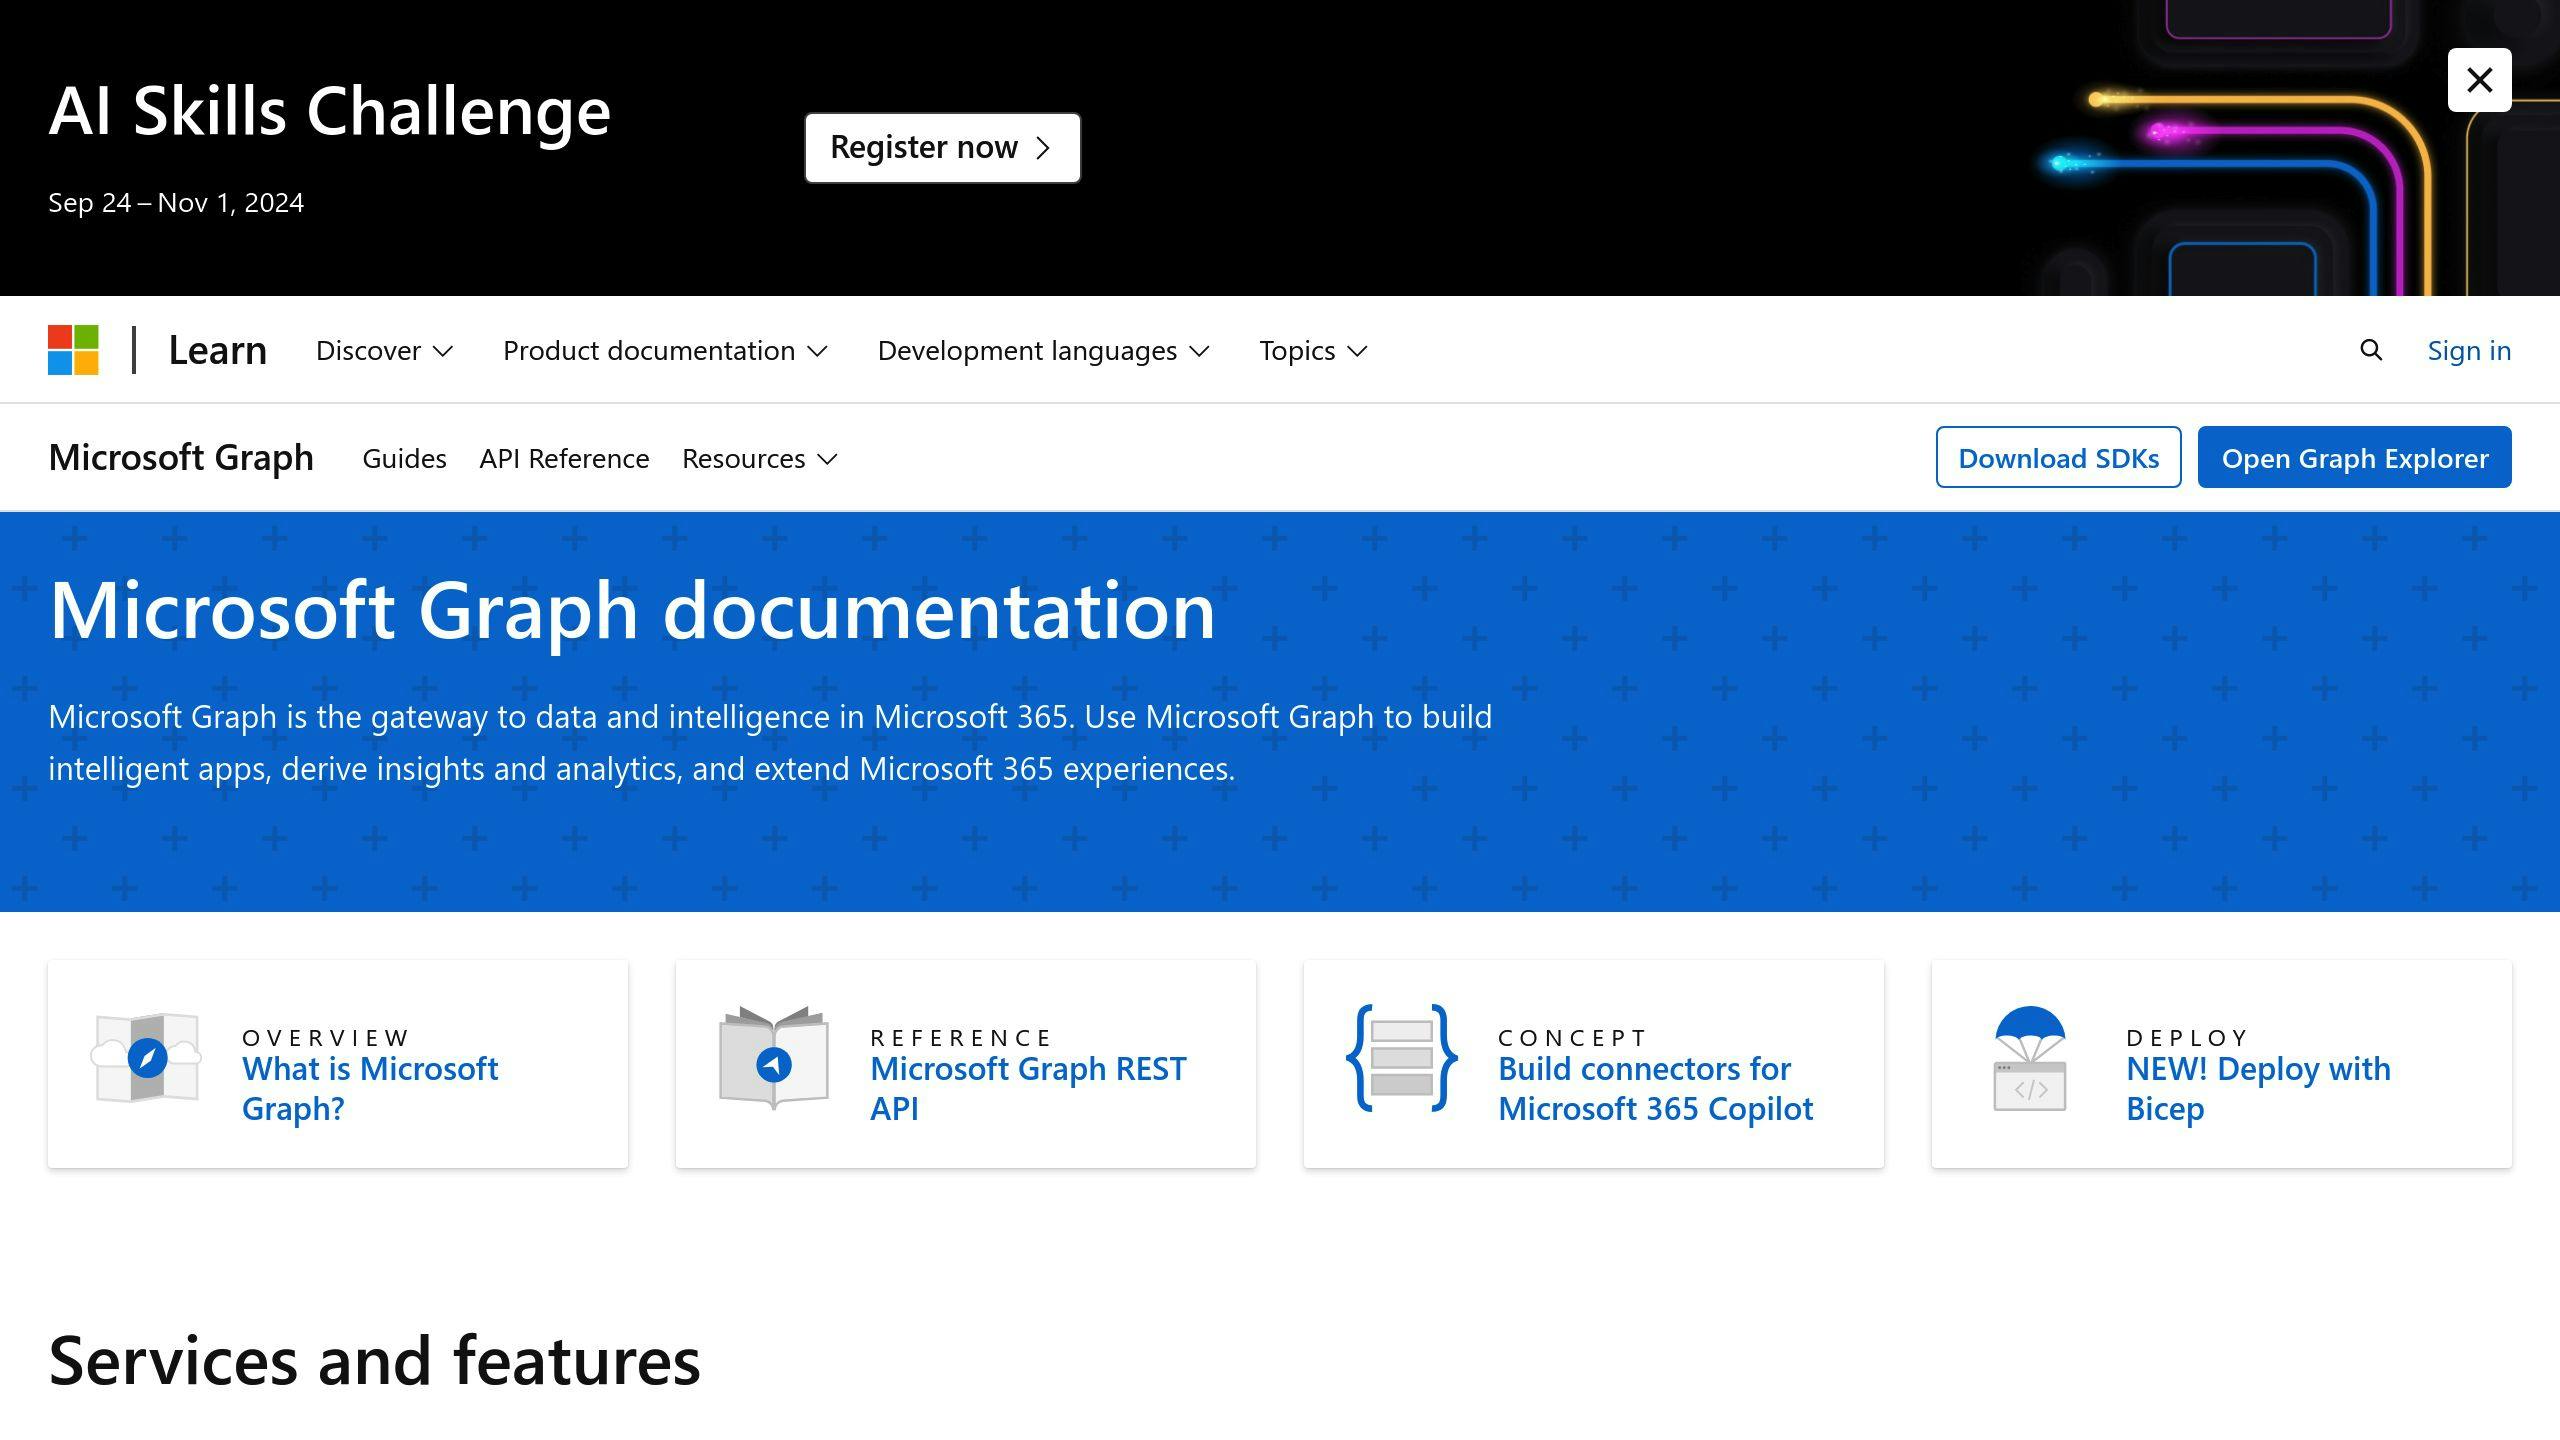This screenshot has width=2560, height=1440.
Task: Open NEW! Deploy with Bicep link
Action: point(2258,1088)
